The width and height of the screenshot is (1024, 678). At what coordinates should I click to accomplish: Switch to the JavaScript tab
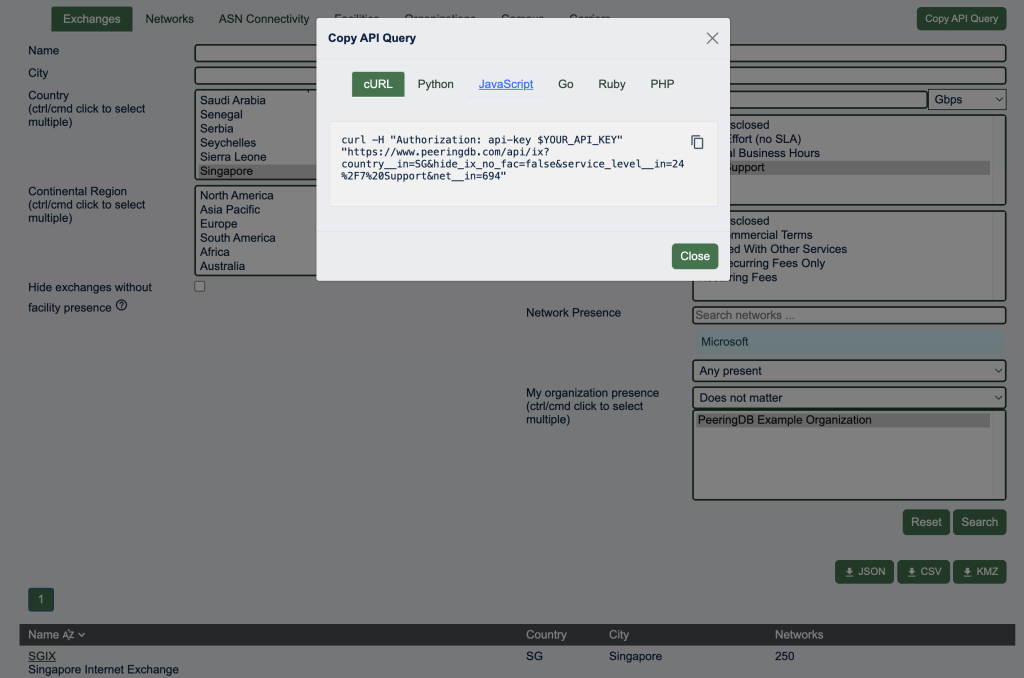tap(505, 84)
